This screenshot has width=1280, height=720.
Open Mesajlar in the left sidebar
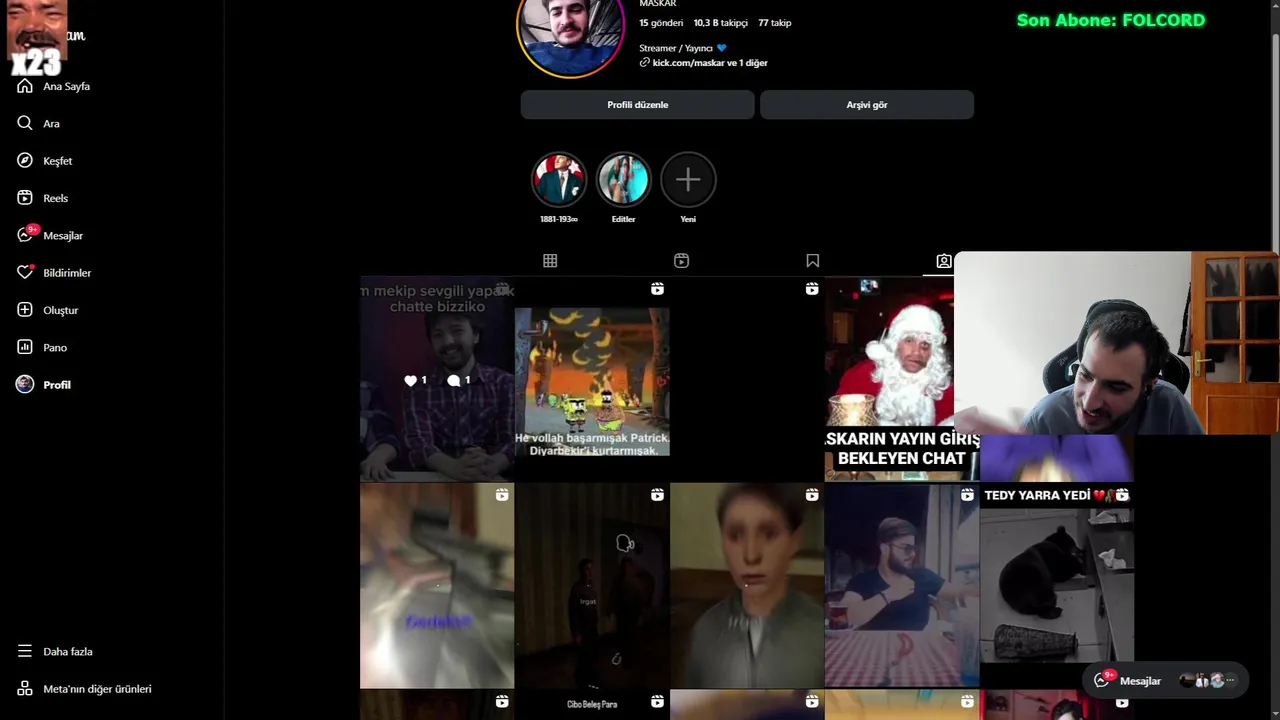[62, 236]
